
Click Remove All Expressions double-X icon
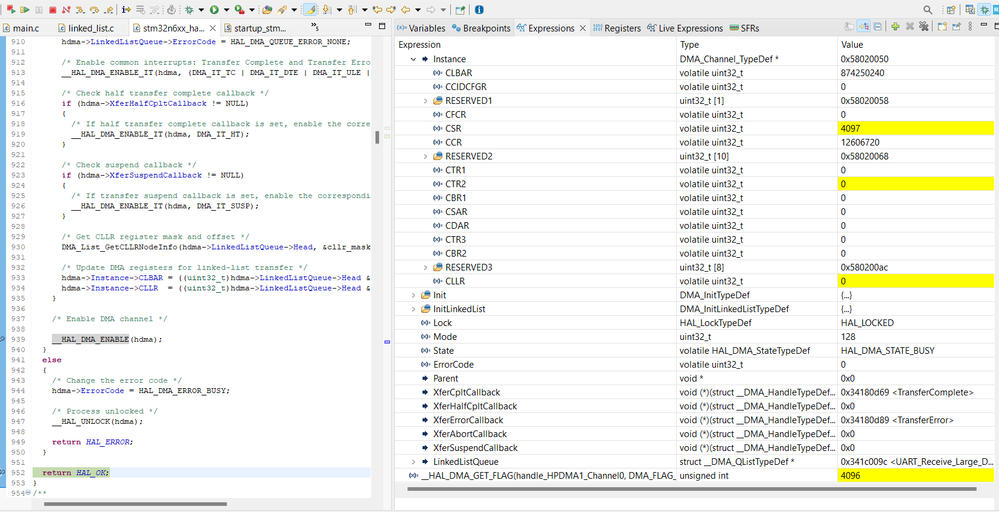coord(923,27)
